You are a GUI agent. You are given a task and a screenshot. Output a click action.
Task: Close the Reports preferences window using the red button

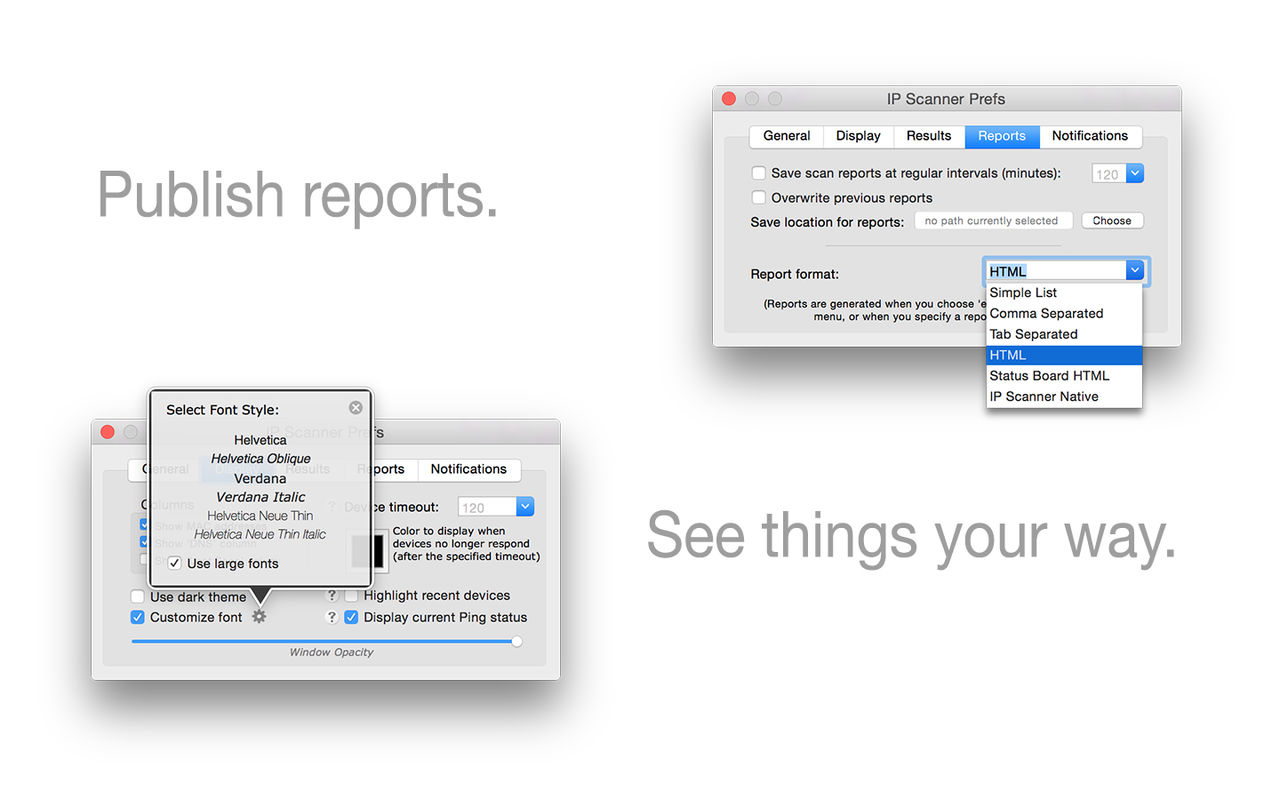pos(729,99)
